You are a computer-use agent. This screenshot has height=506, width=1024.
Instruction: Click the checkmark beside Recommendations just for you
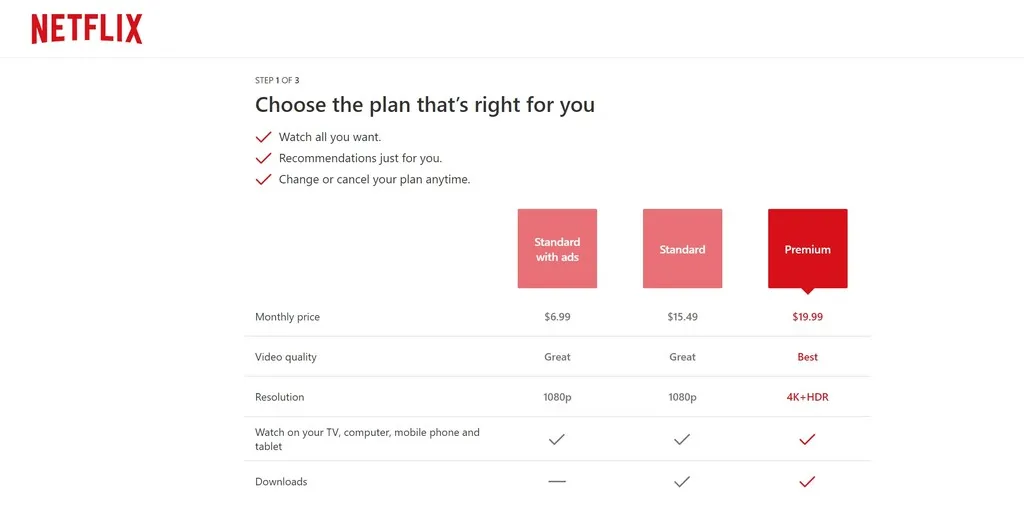[x=263, y=158]
